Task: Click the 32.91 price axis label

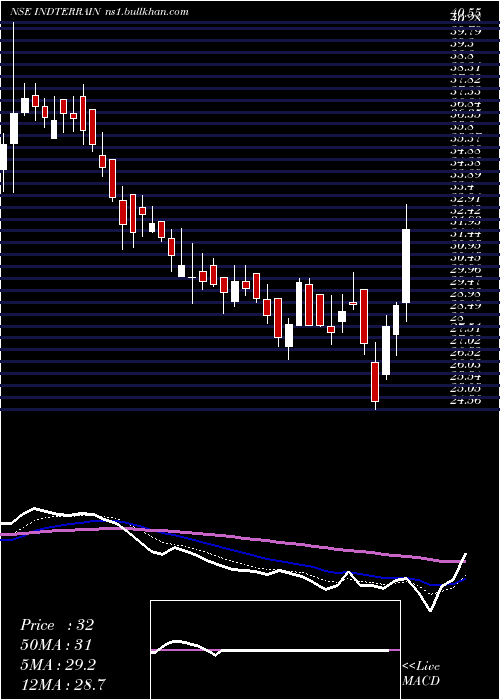Action: 466,198
